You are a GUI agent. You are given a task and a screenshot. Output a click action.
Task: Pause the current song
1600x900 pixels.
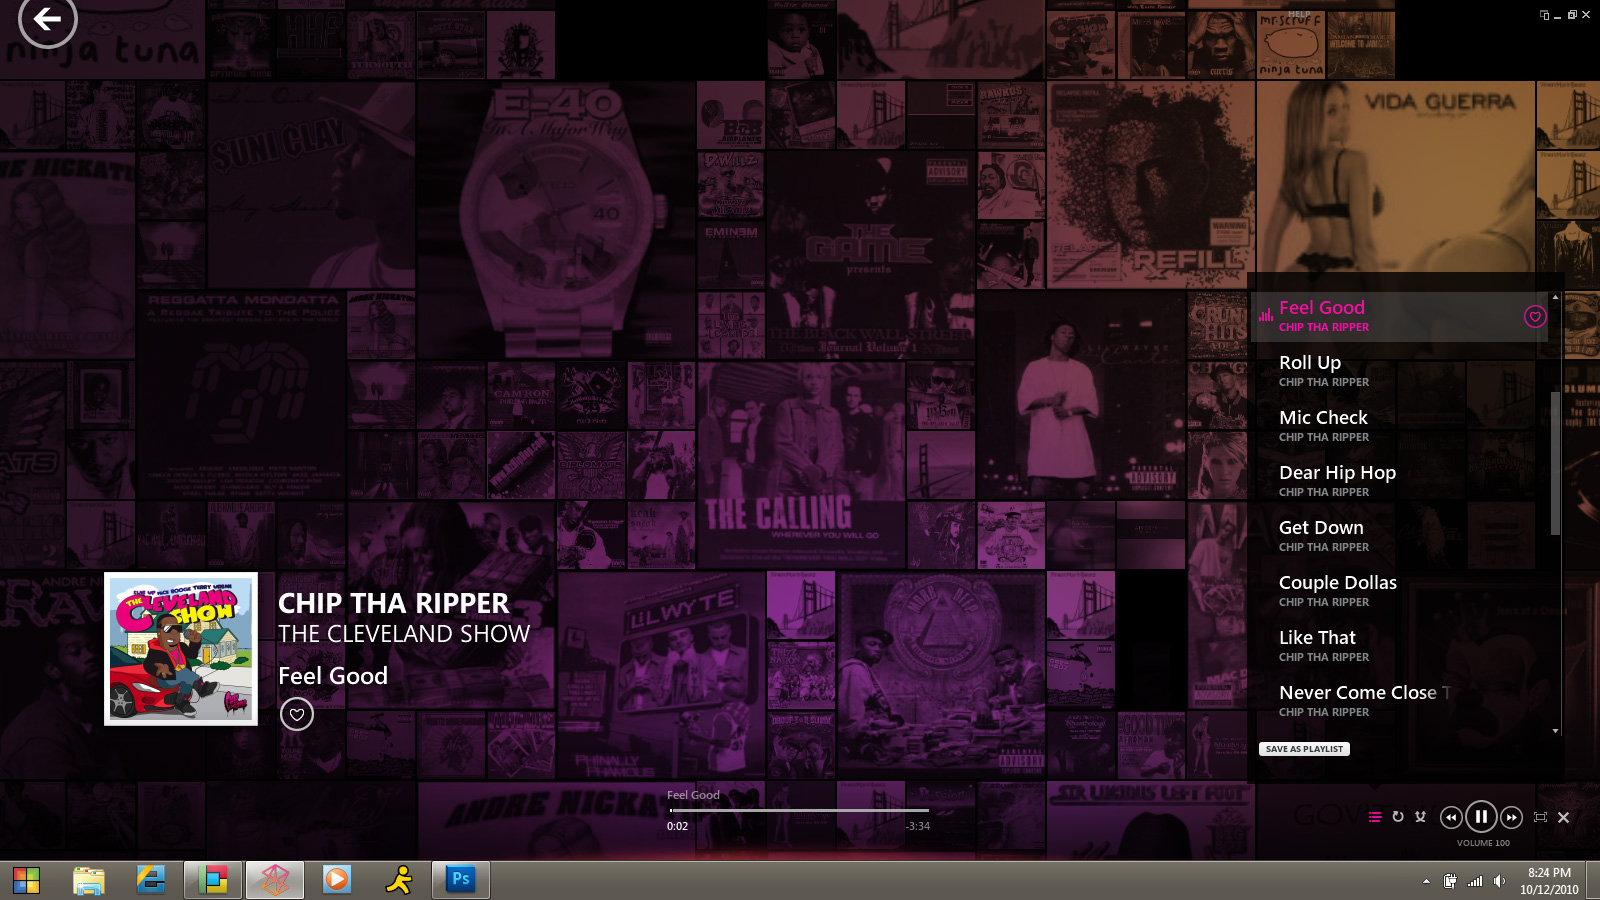click(x=1481, y=817)
